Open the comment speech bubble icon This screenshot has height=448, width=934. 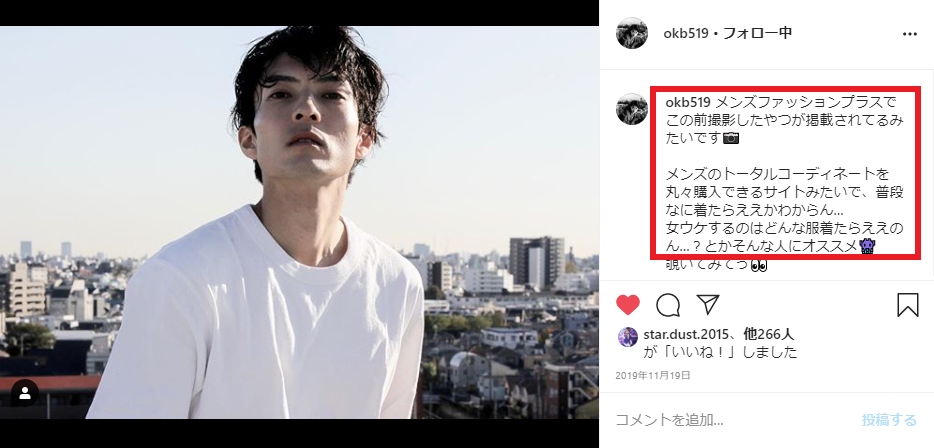pos(668,305)
